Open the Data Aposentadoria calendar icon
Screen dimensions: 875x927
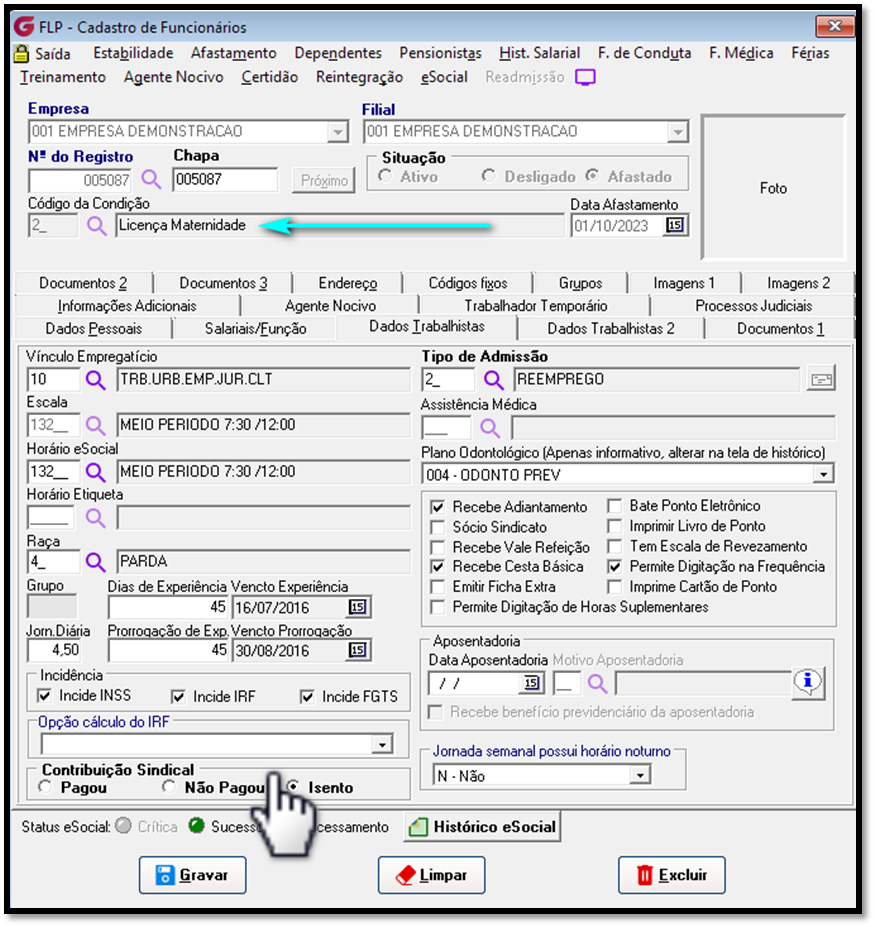coord(531,683)
